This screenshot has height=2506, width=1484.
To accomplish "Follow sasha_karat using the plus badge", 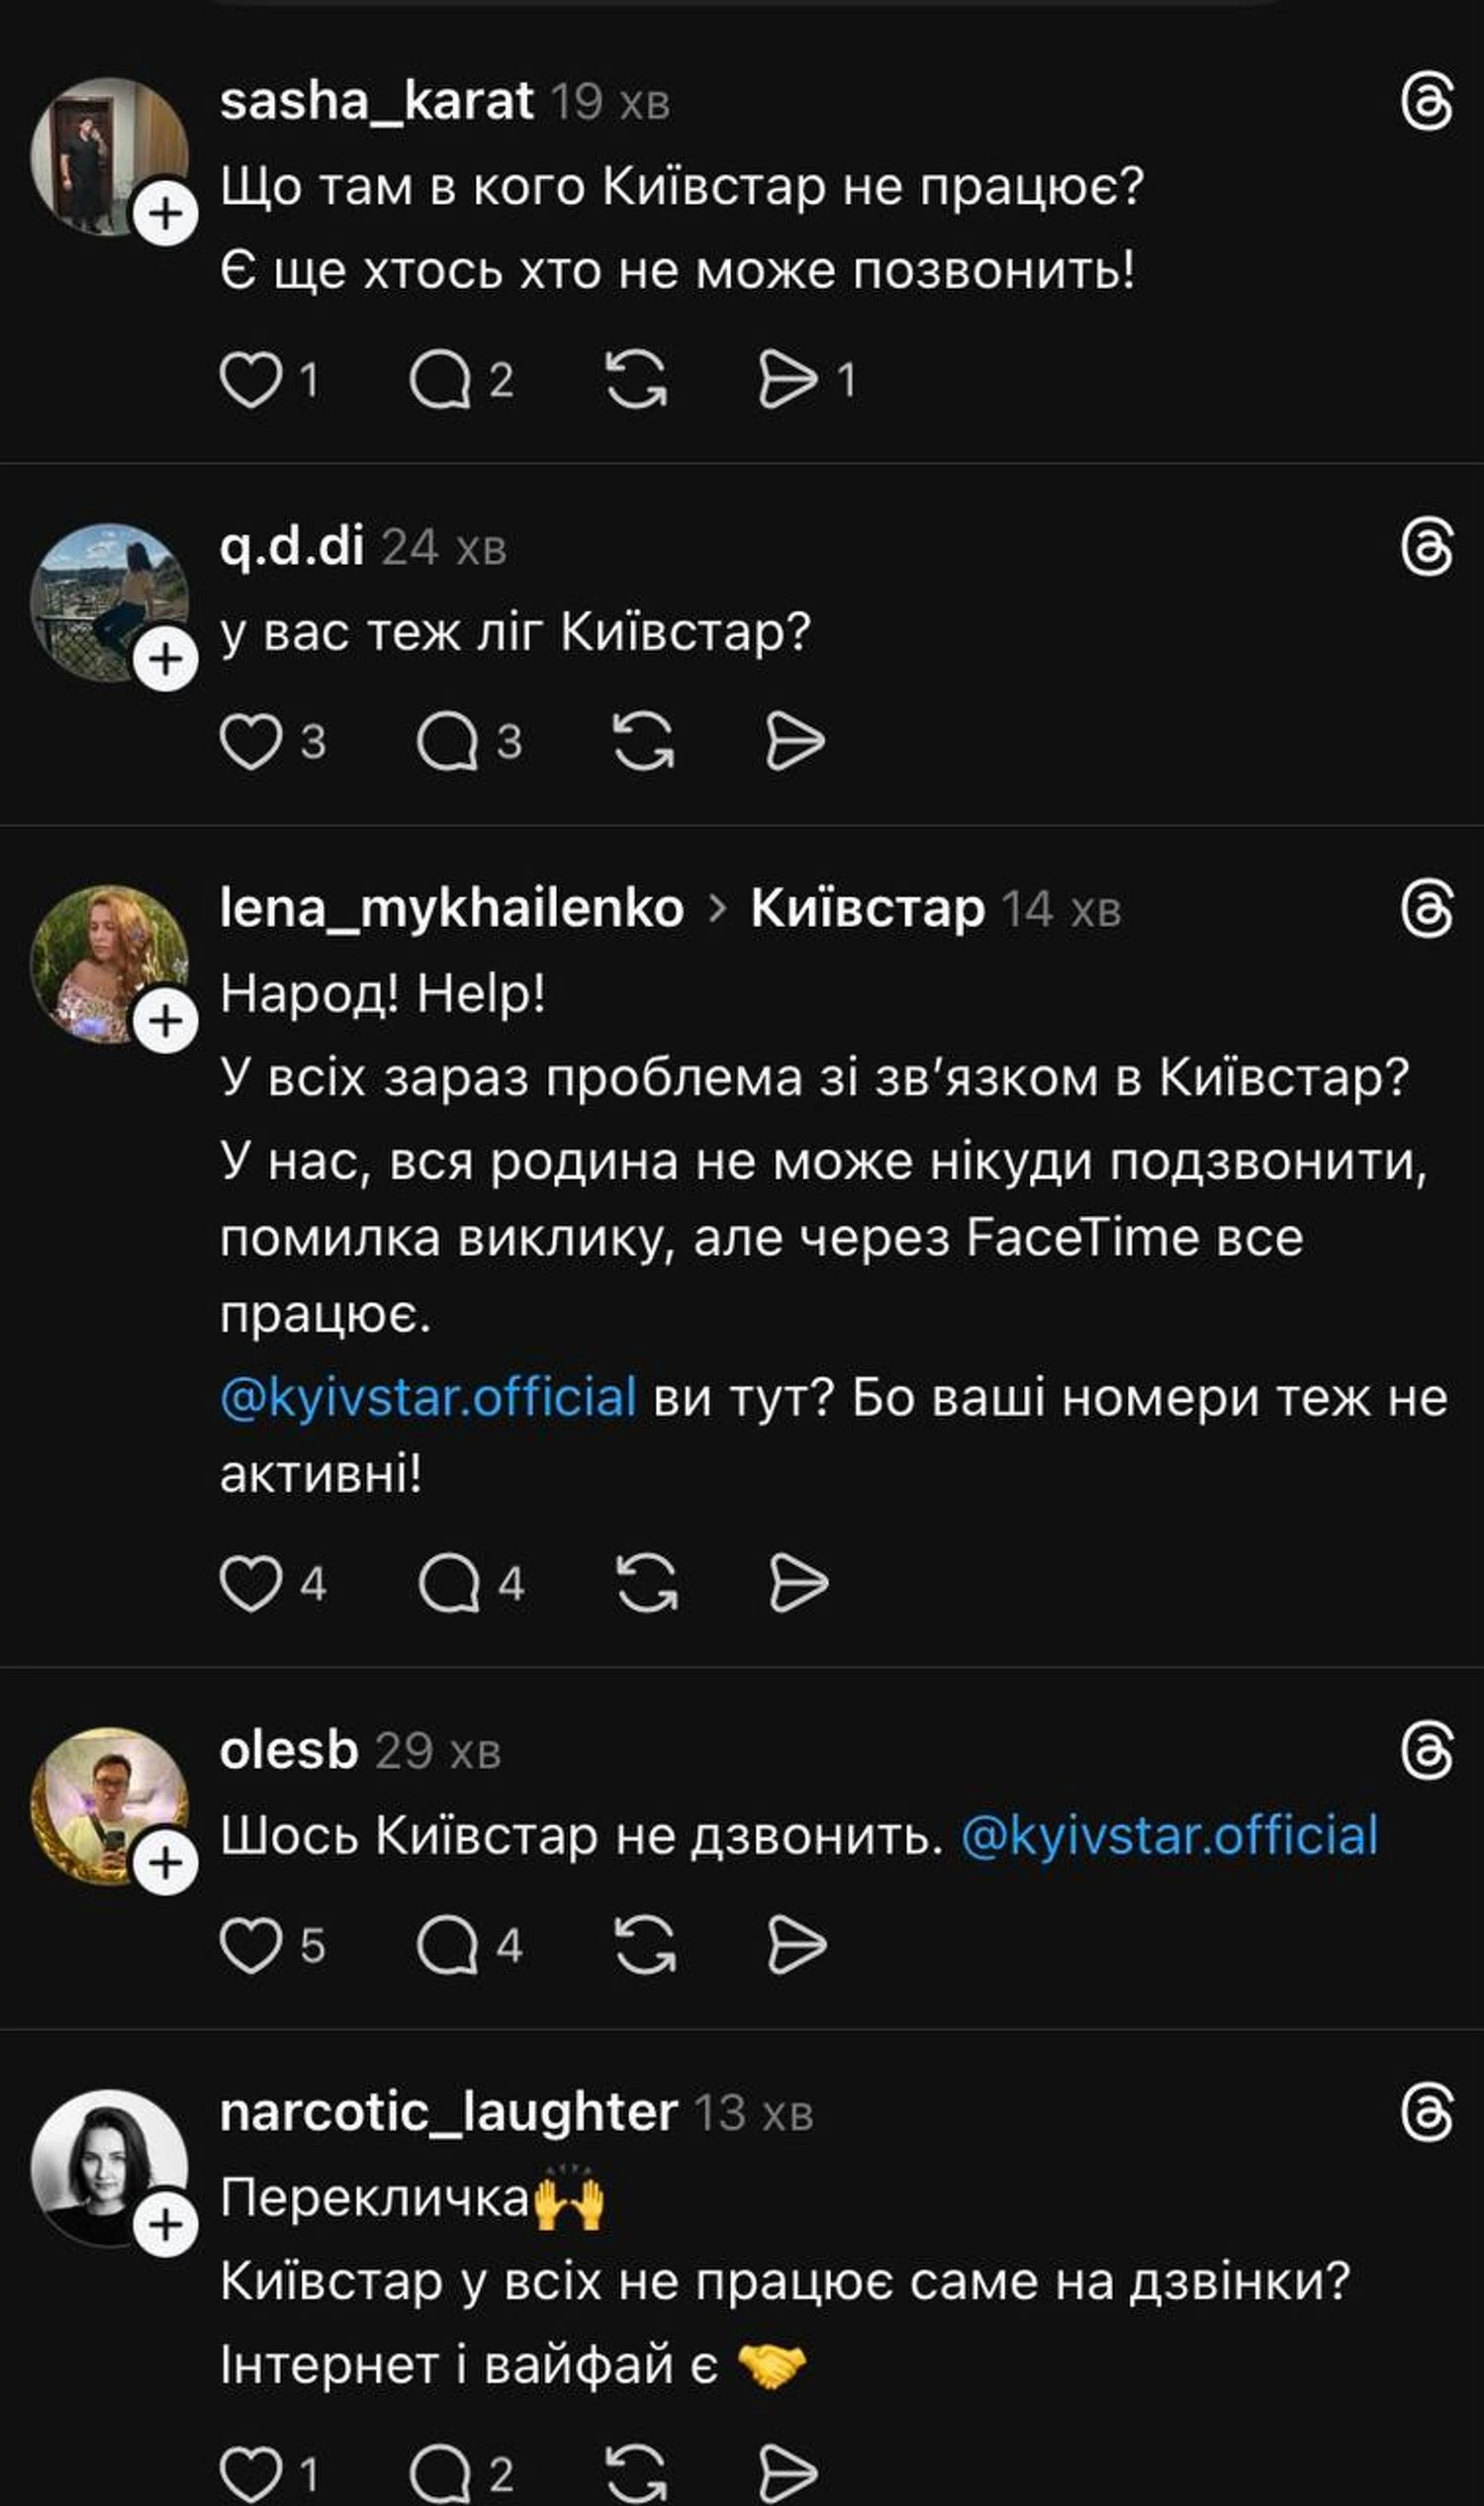I will tap(166, 212).
